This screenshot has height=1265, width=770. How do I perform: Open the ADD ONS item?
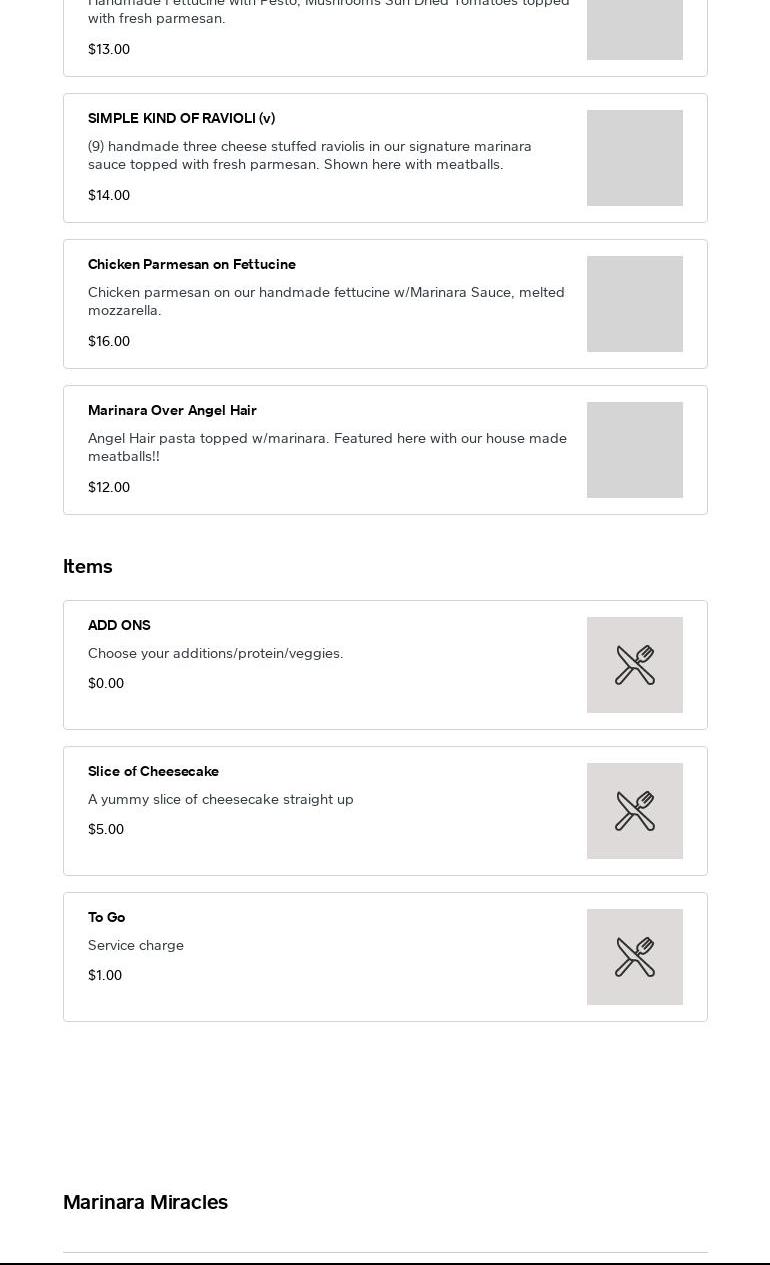119,625
